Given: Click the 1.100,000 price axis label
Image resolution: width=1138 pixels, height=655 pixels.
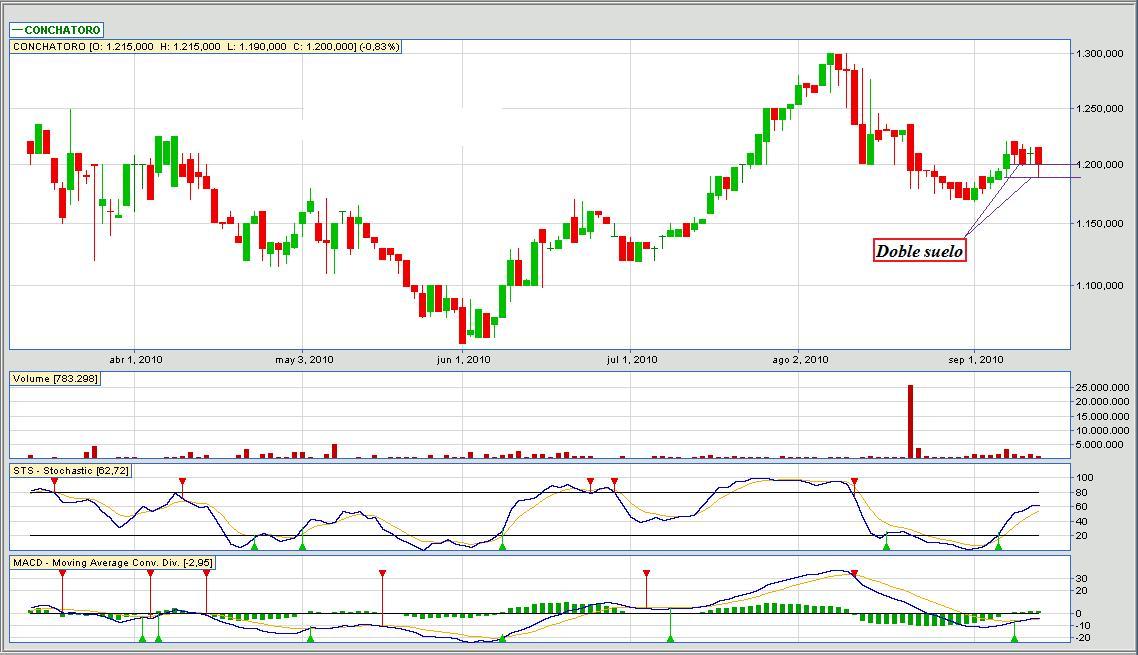Looking at the screenshot, I should click(1099, 286).
